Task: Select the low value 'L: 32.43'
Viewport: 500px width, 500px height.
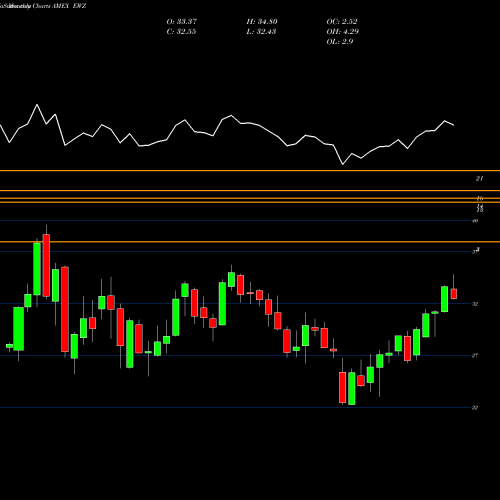Action: click(x=261, y=32)
